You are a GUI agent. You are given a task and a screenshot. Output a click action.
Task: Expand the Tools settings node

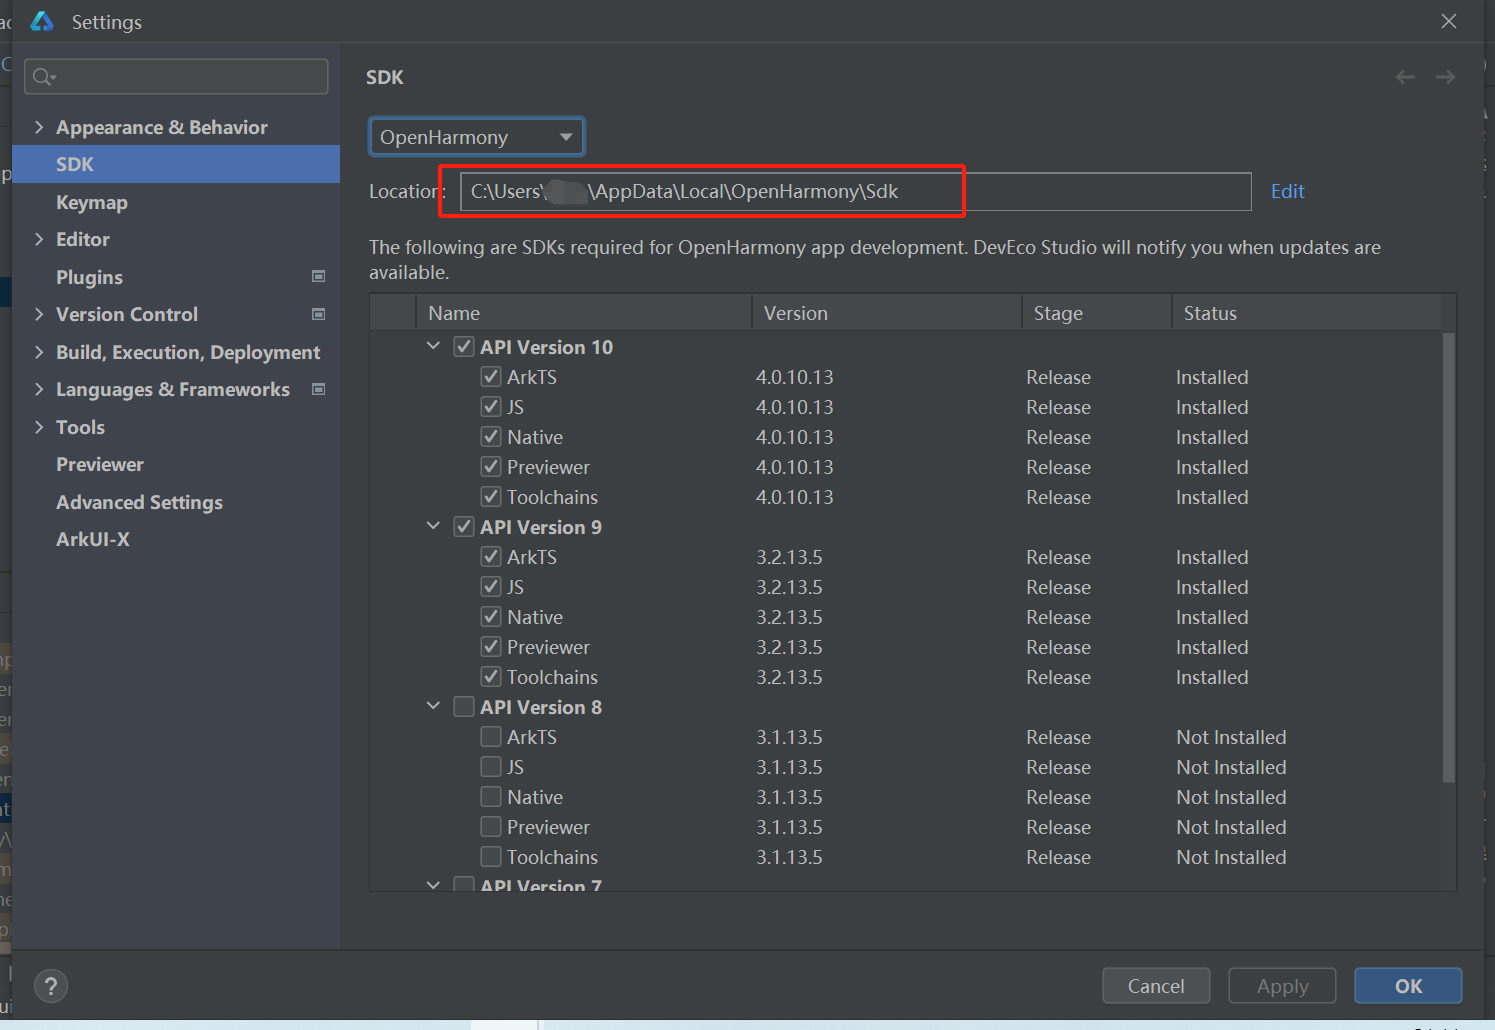pos(39,427)
